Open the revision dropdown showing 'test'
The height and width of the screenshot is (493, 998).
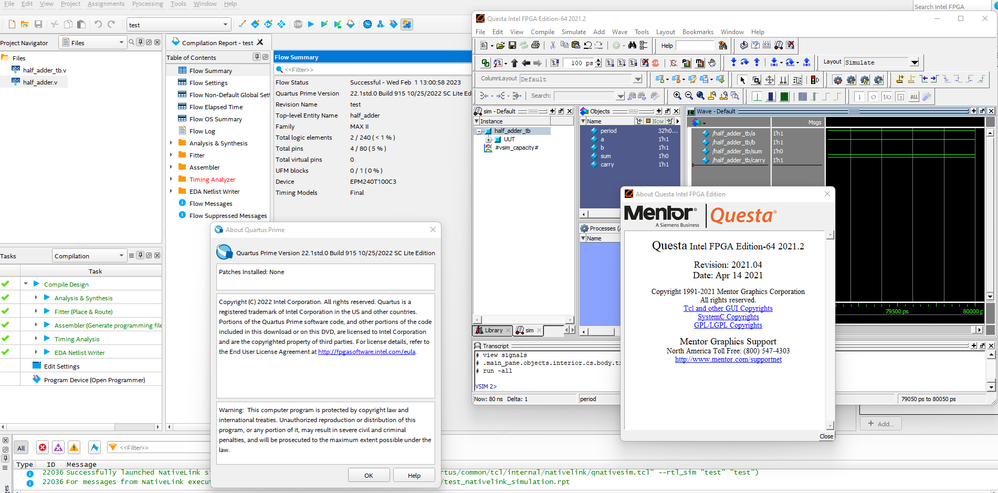178,25
